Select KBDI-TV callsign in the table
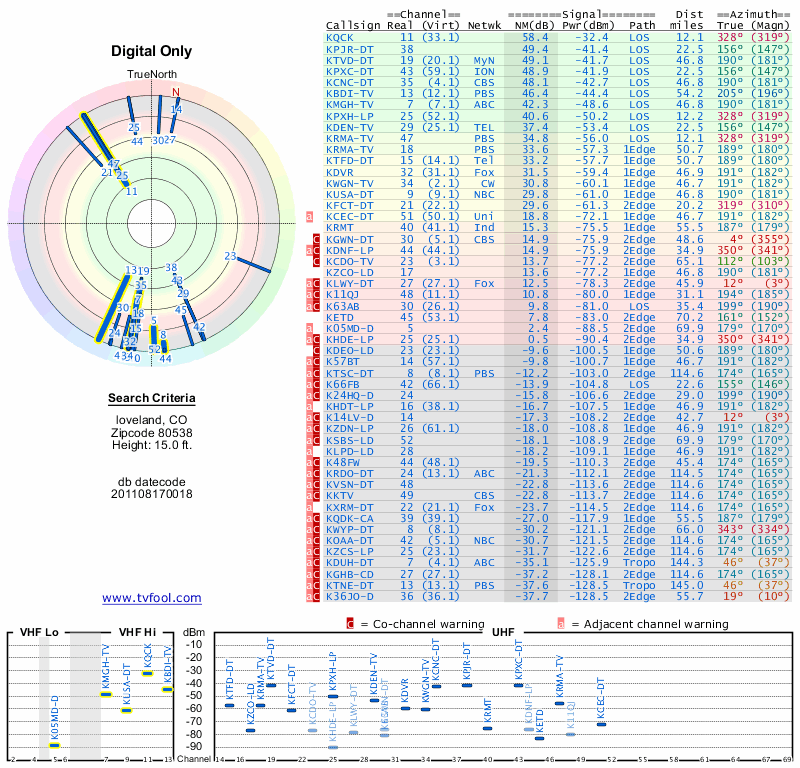800x768 pixels. [350, 94]
